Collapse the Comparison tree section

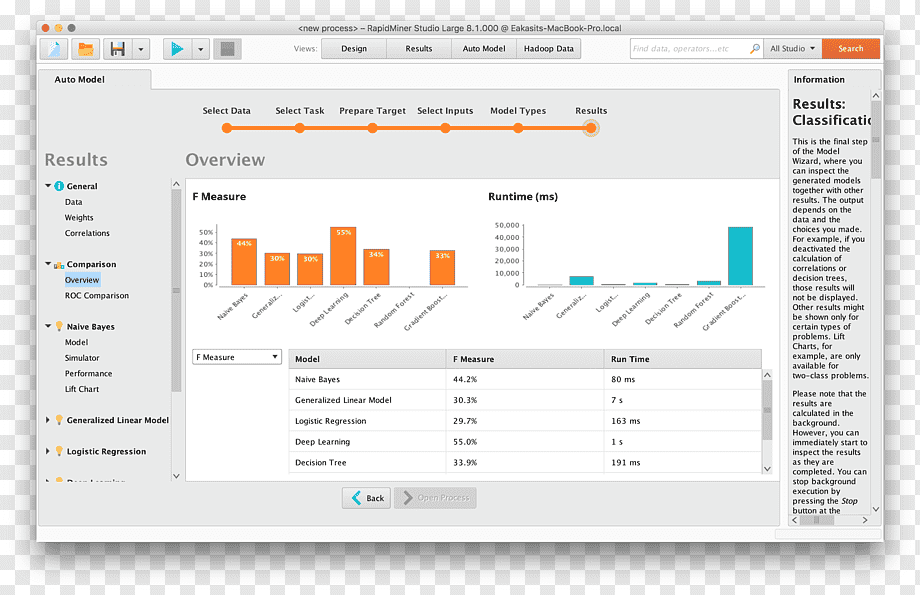[x=48, y=264]
